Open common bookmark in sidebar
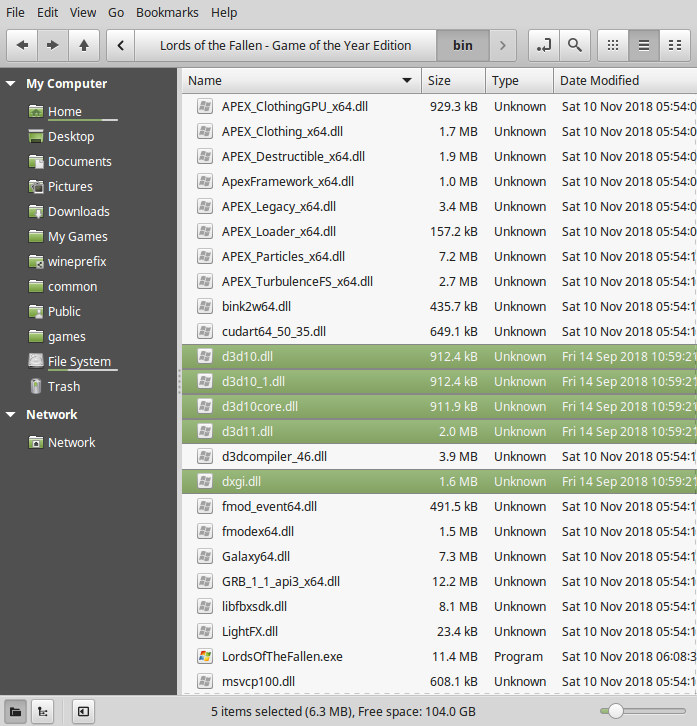This screenshot has height=726, width=697. pos(72,287)
